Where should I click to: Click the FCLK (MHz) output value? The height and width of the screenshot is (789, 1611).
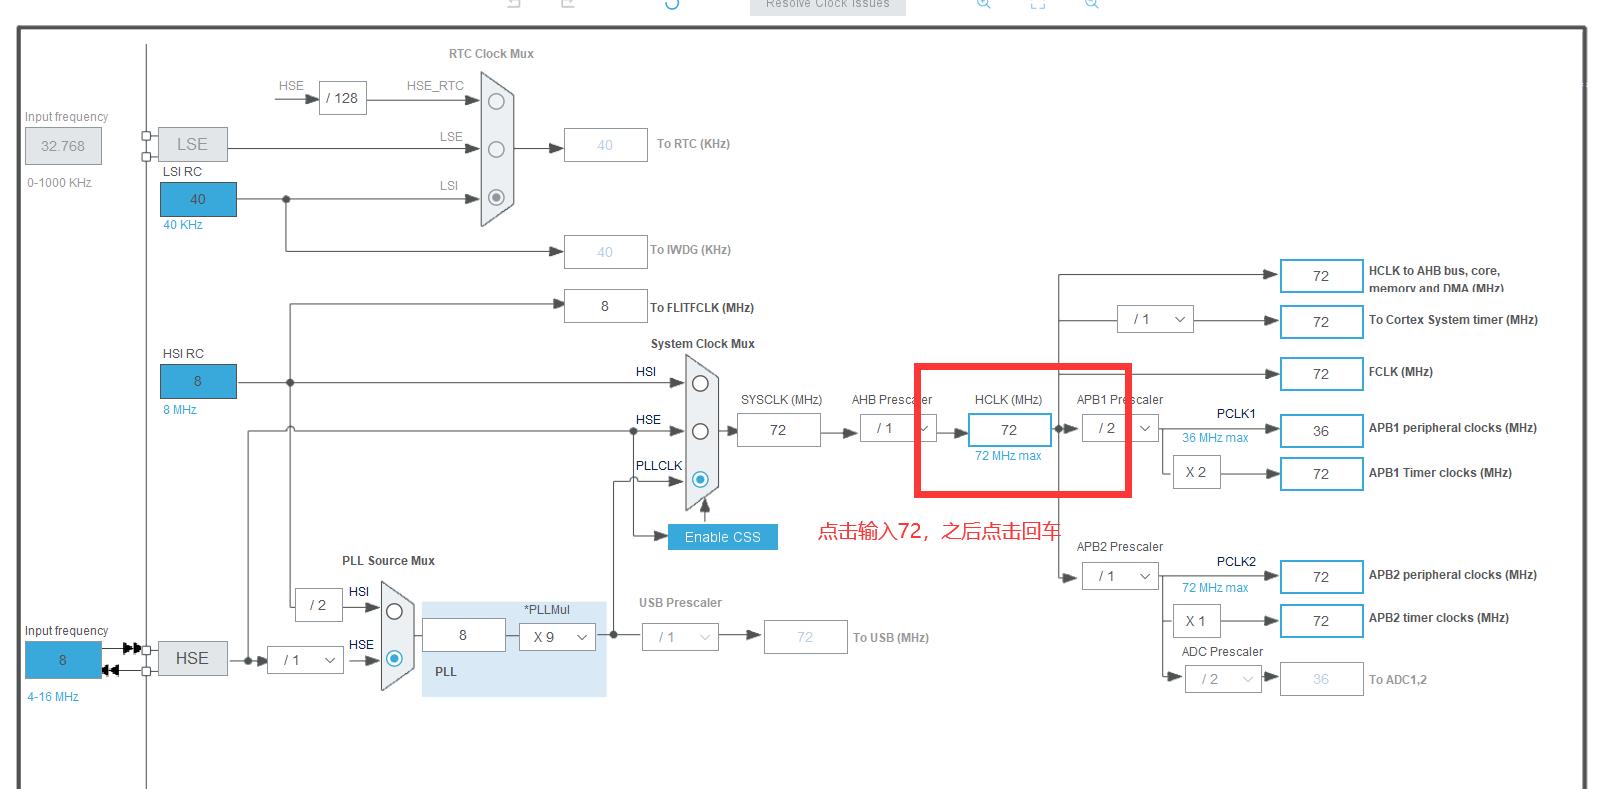point(1321,374)
